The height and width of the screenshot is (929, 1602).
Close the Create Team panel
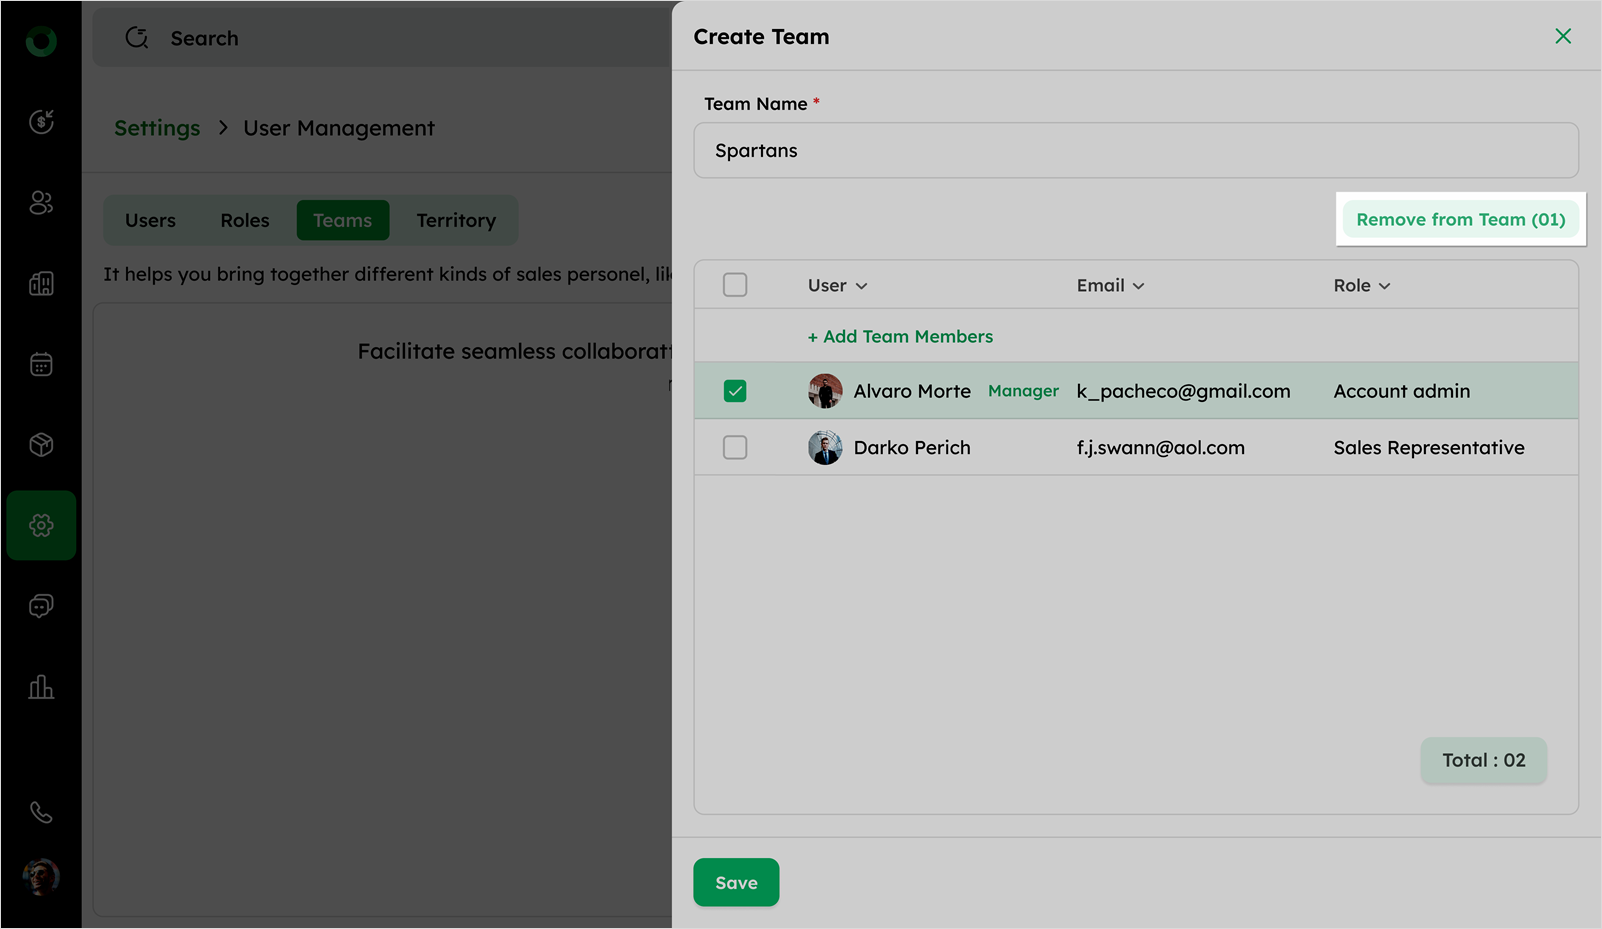pyautogui.click(x=1563, y=36)
